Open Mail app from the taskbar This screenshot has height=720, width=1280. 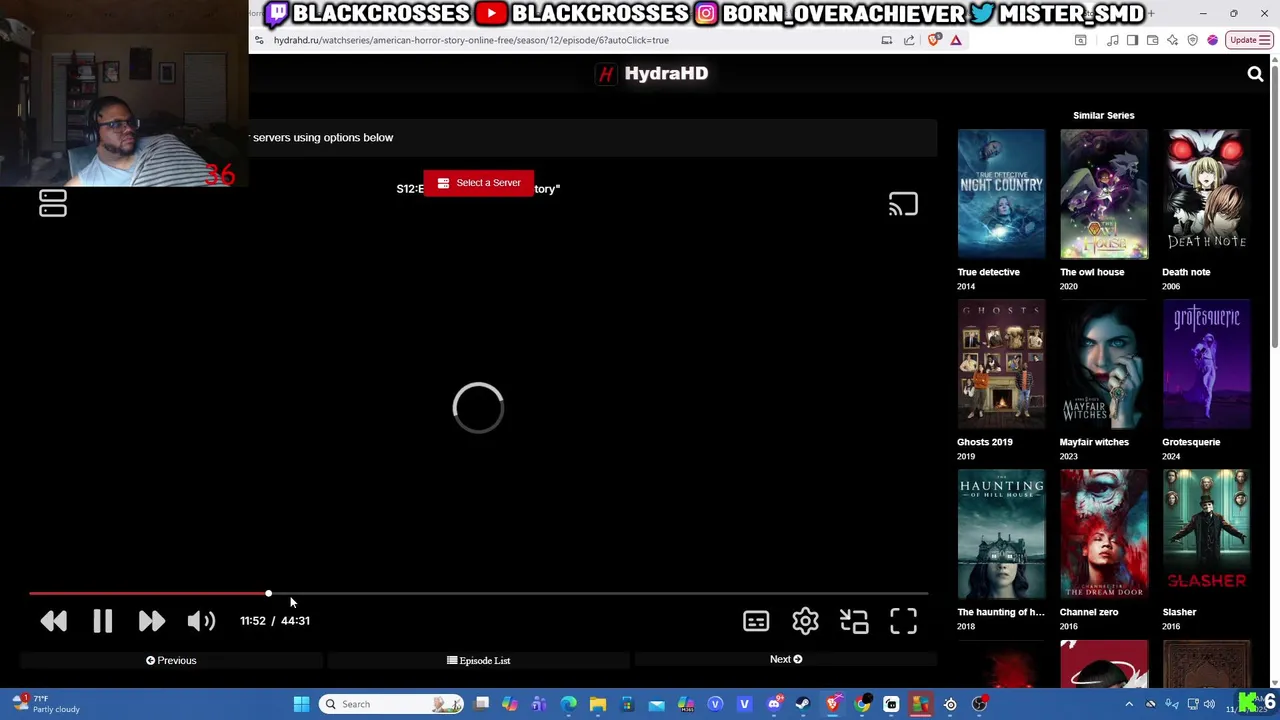point(656,704)
